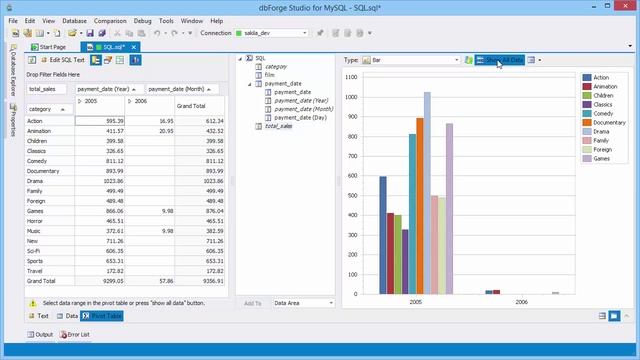Click the warning icon in hint bar
Image resolution: width=640 pixels, height=360 pixels.
pyautogui.click(x=33, y=303)
